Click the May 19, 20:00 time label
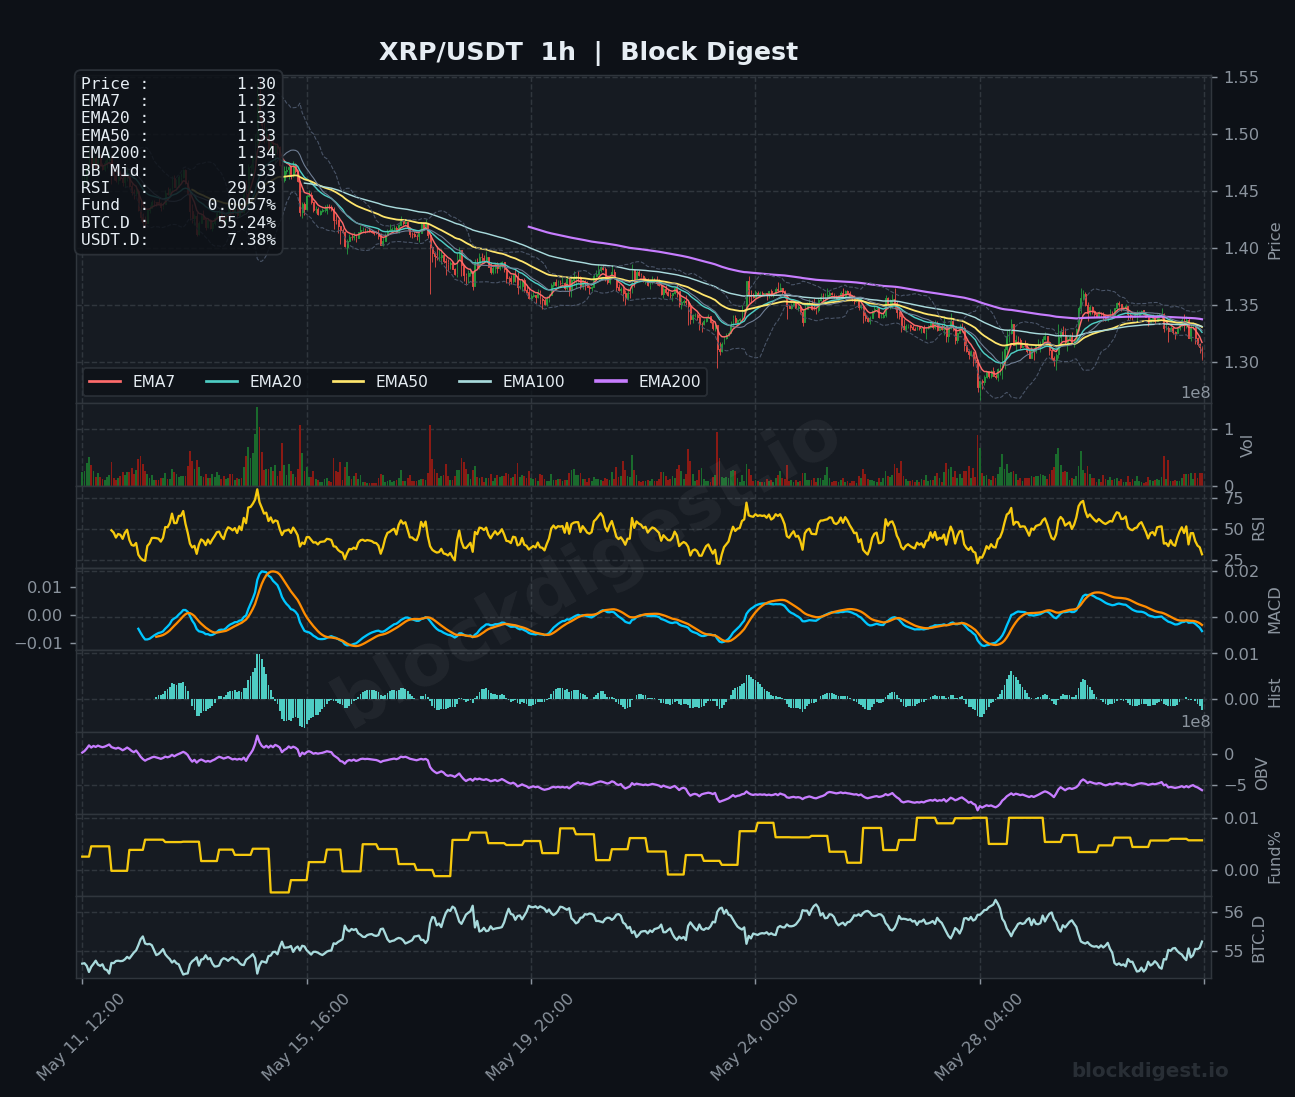This screenshot has height=1097, width=1295. [x=530, y=1036]
